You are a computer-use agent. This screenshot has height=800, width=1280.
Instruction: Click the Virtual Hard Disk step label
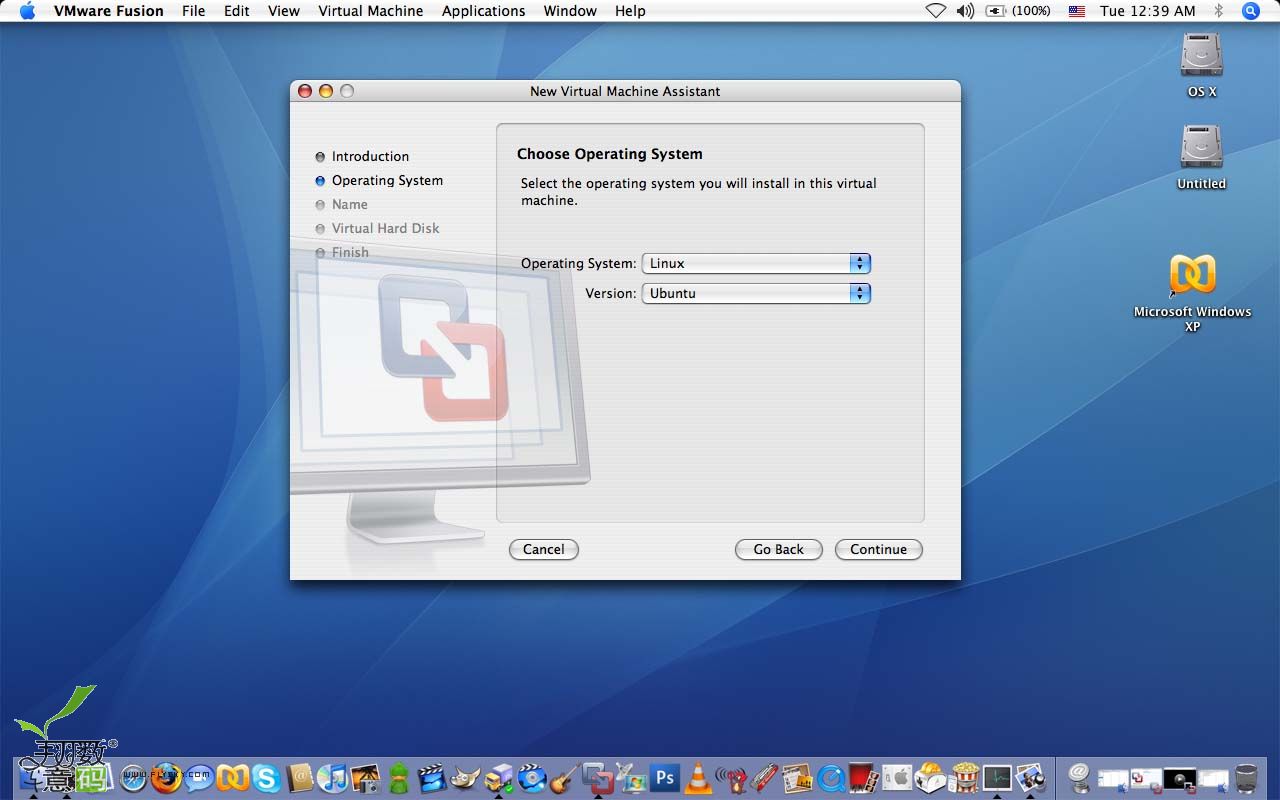pyautogui.click(x=385, y=228)
